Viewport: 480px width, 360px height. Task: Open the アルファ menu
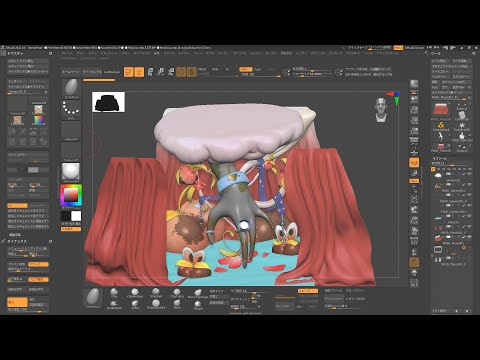pyautogui.click(x=67, y=53)
